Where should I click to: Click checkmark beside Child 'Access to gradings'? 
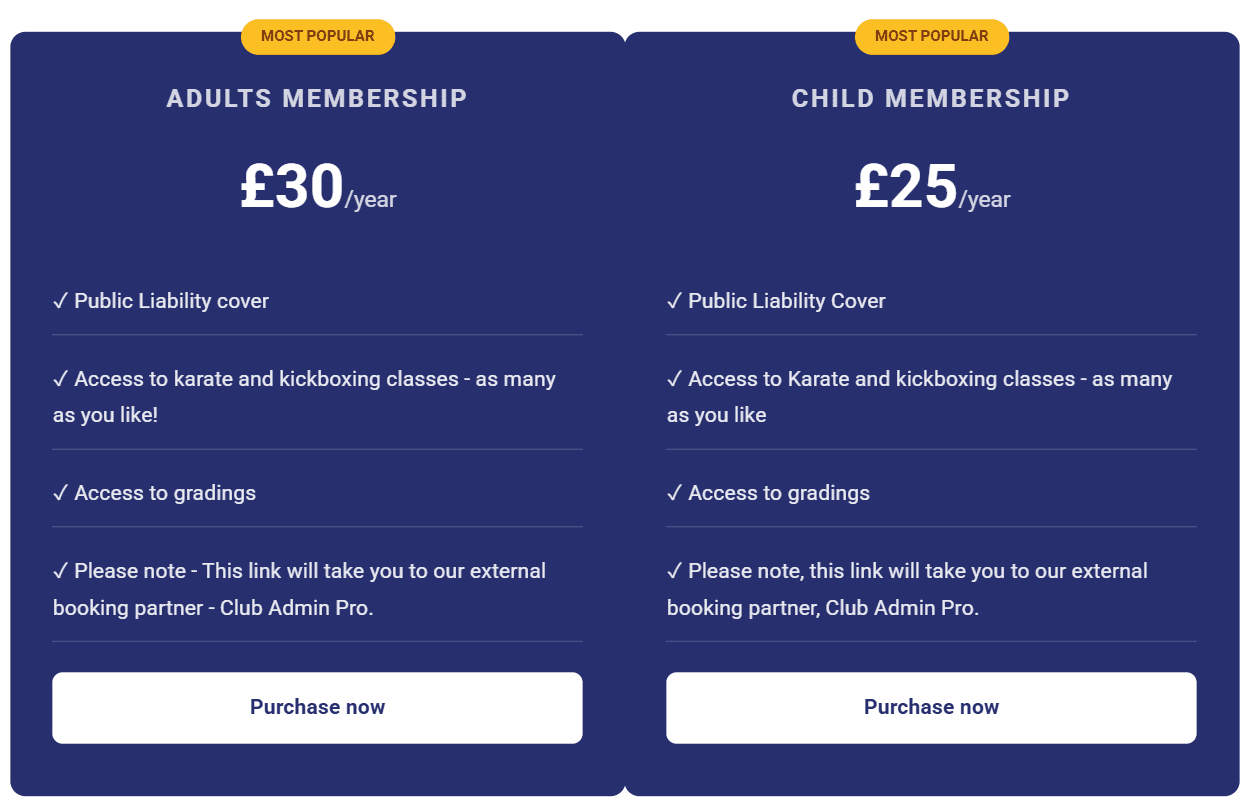[675, 492]
